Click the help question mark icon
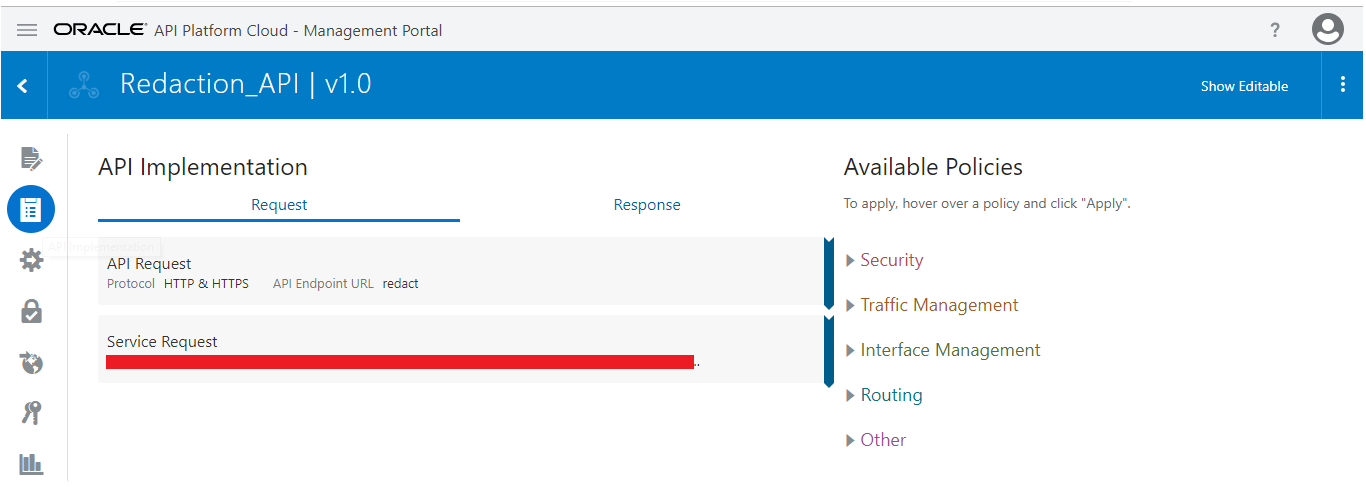Screen dimensions: 1366x492 1275,30
